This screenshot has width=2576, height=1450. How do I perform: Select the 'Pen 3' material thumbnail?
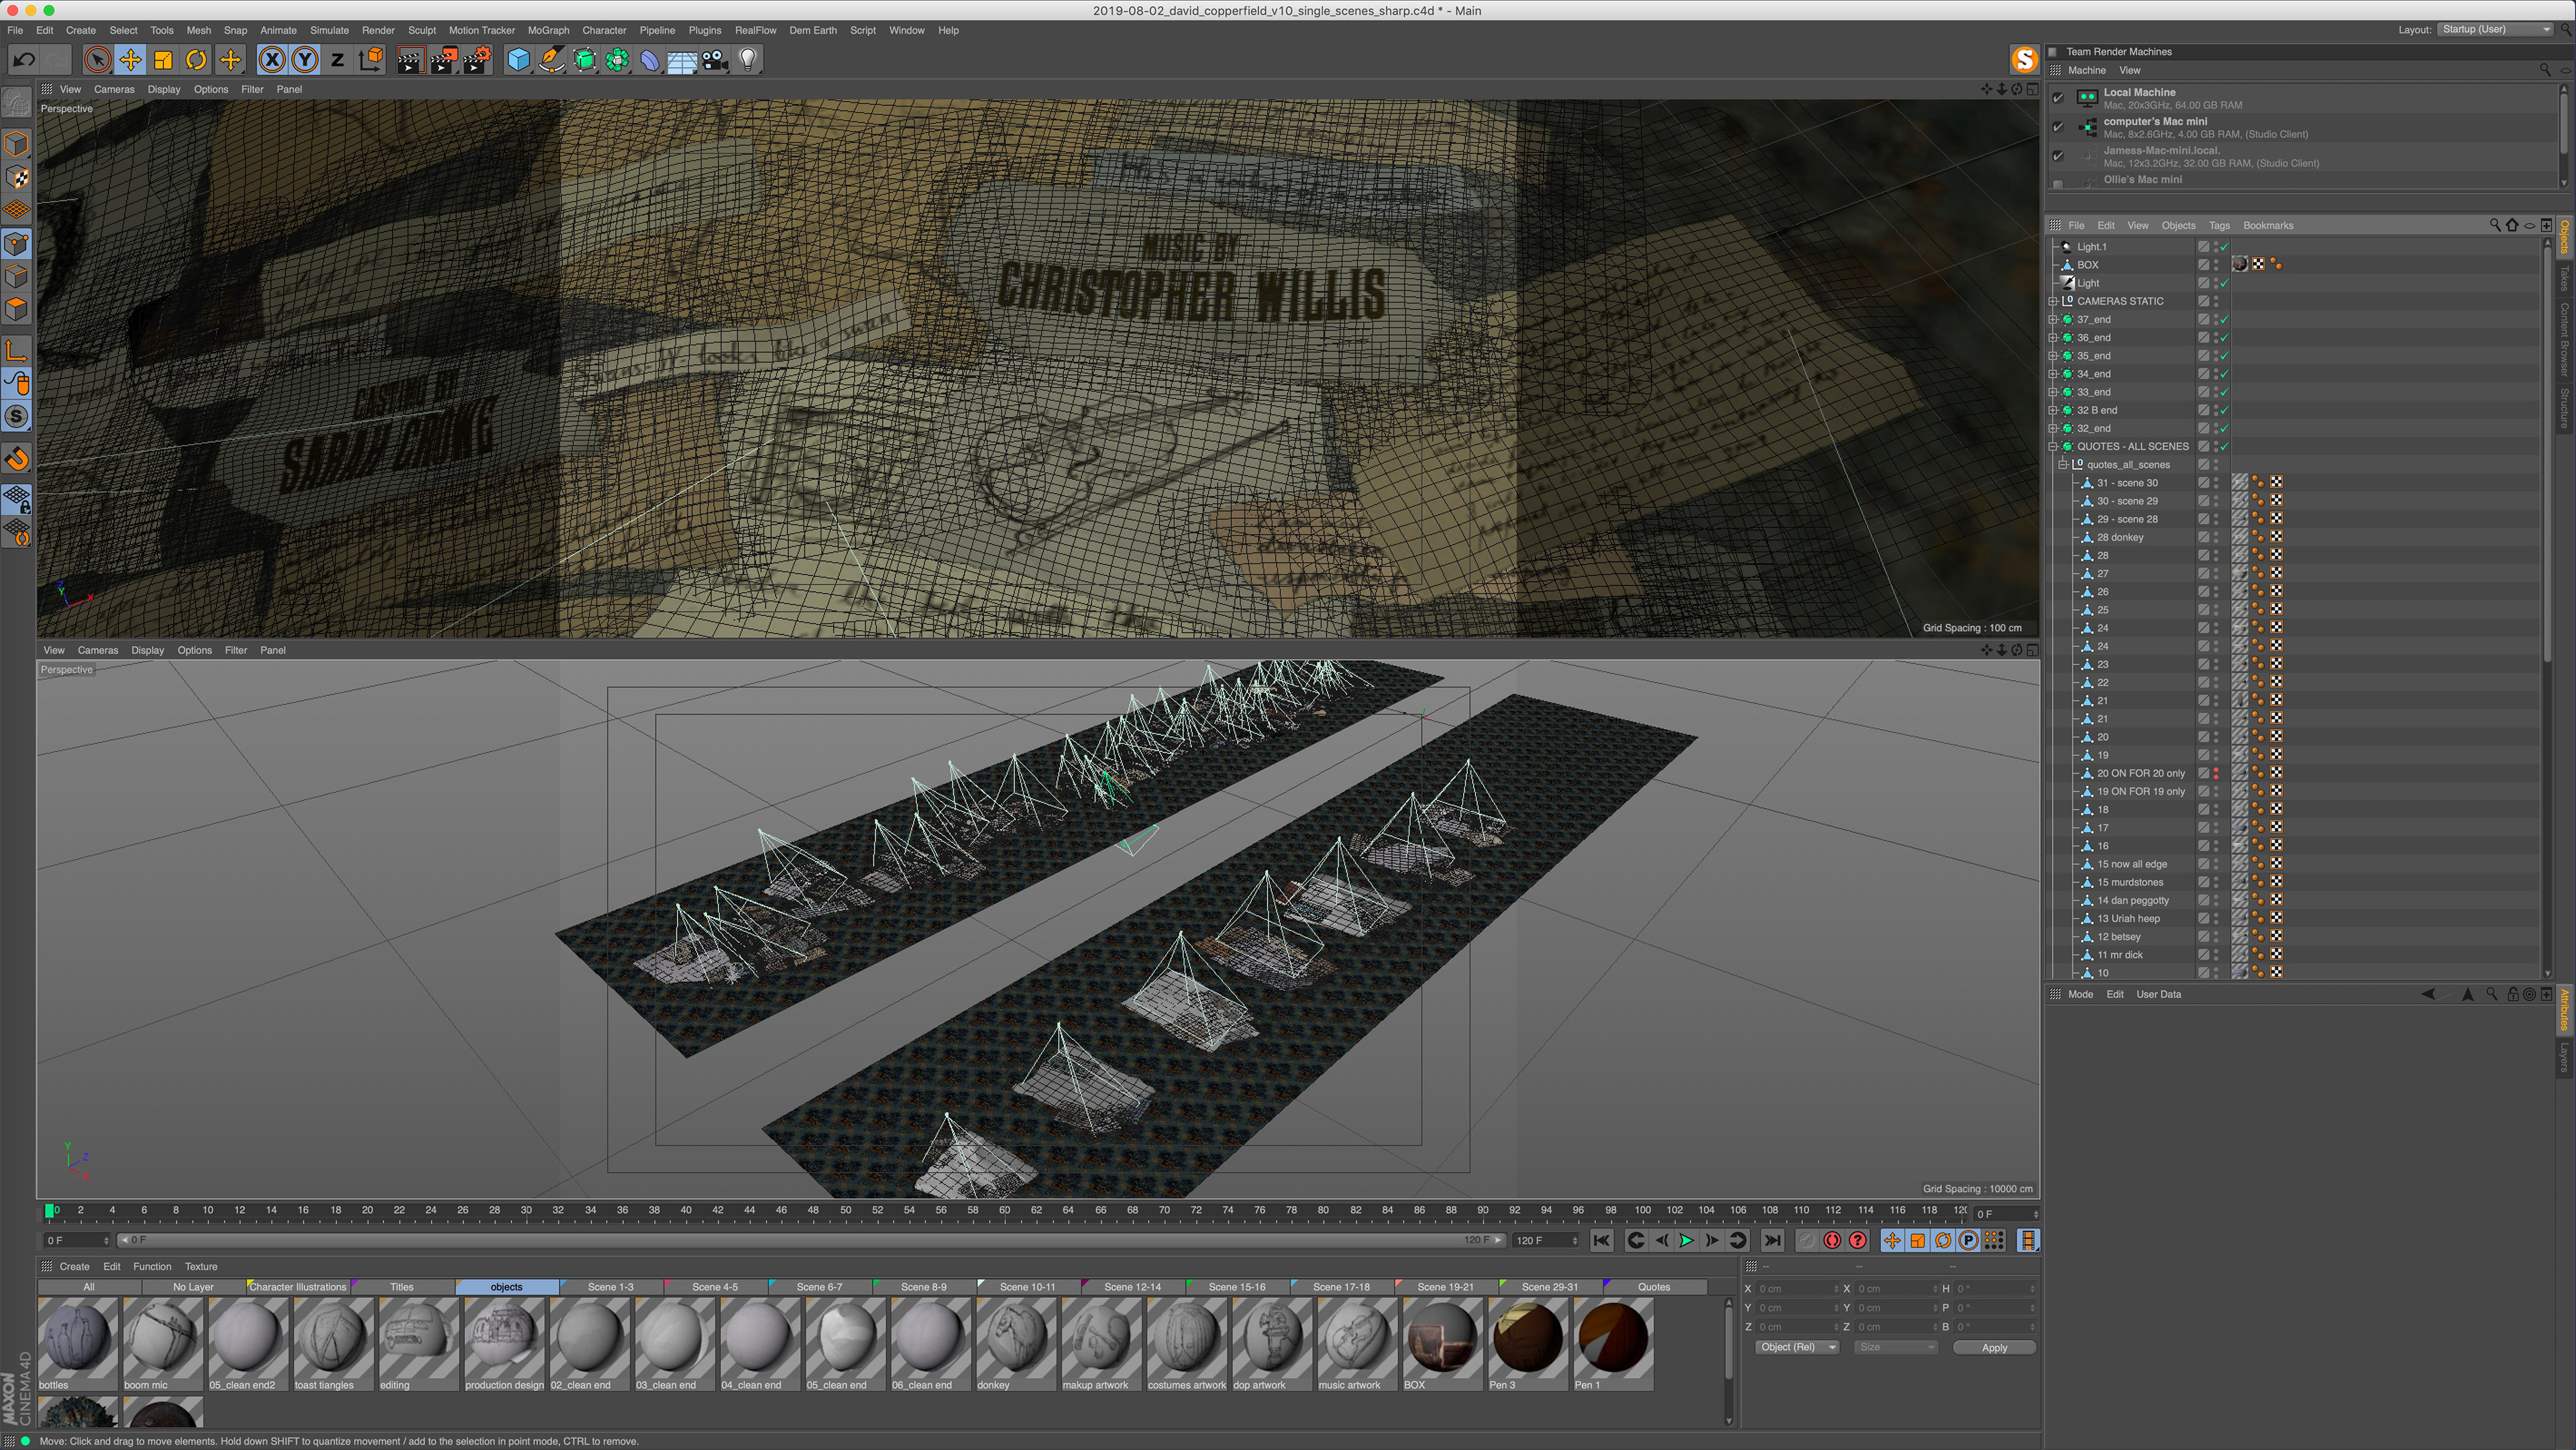pos(1528,1344)
